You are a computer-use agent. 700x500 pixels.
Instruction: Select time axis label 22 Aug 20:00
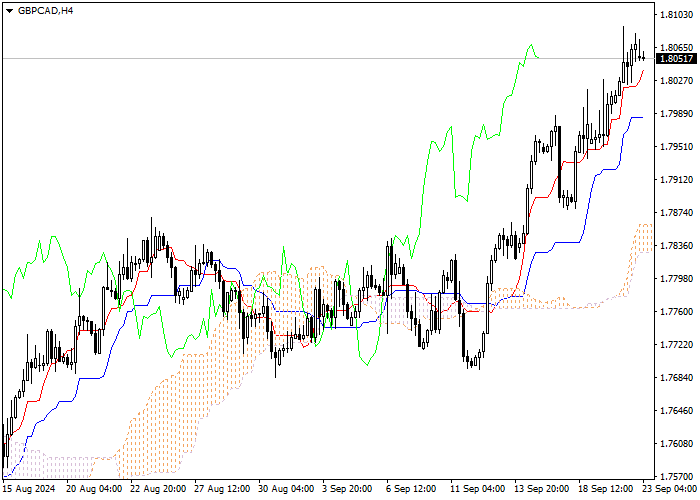(158, 489)
